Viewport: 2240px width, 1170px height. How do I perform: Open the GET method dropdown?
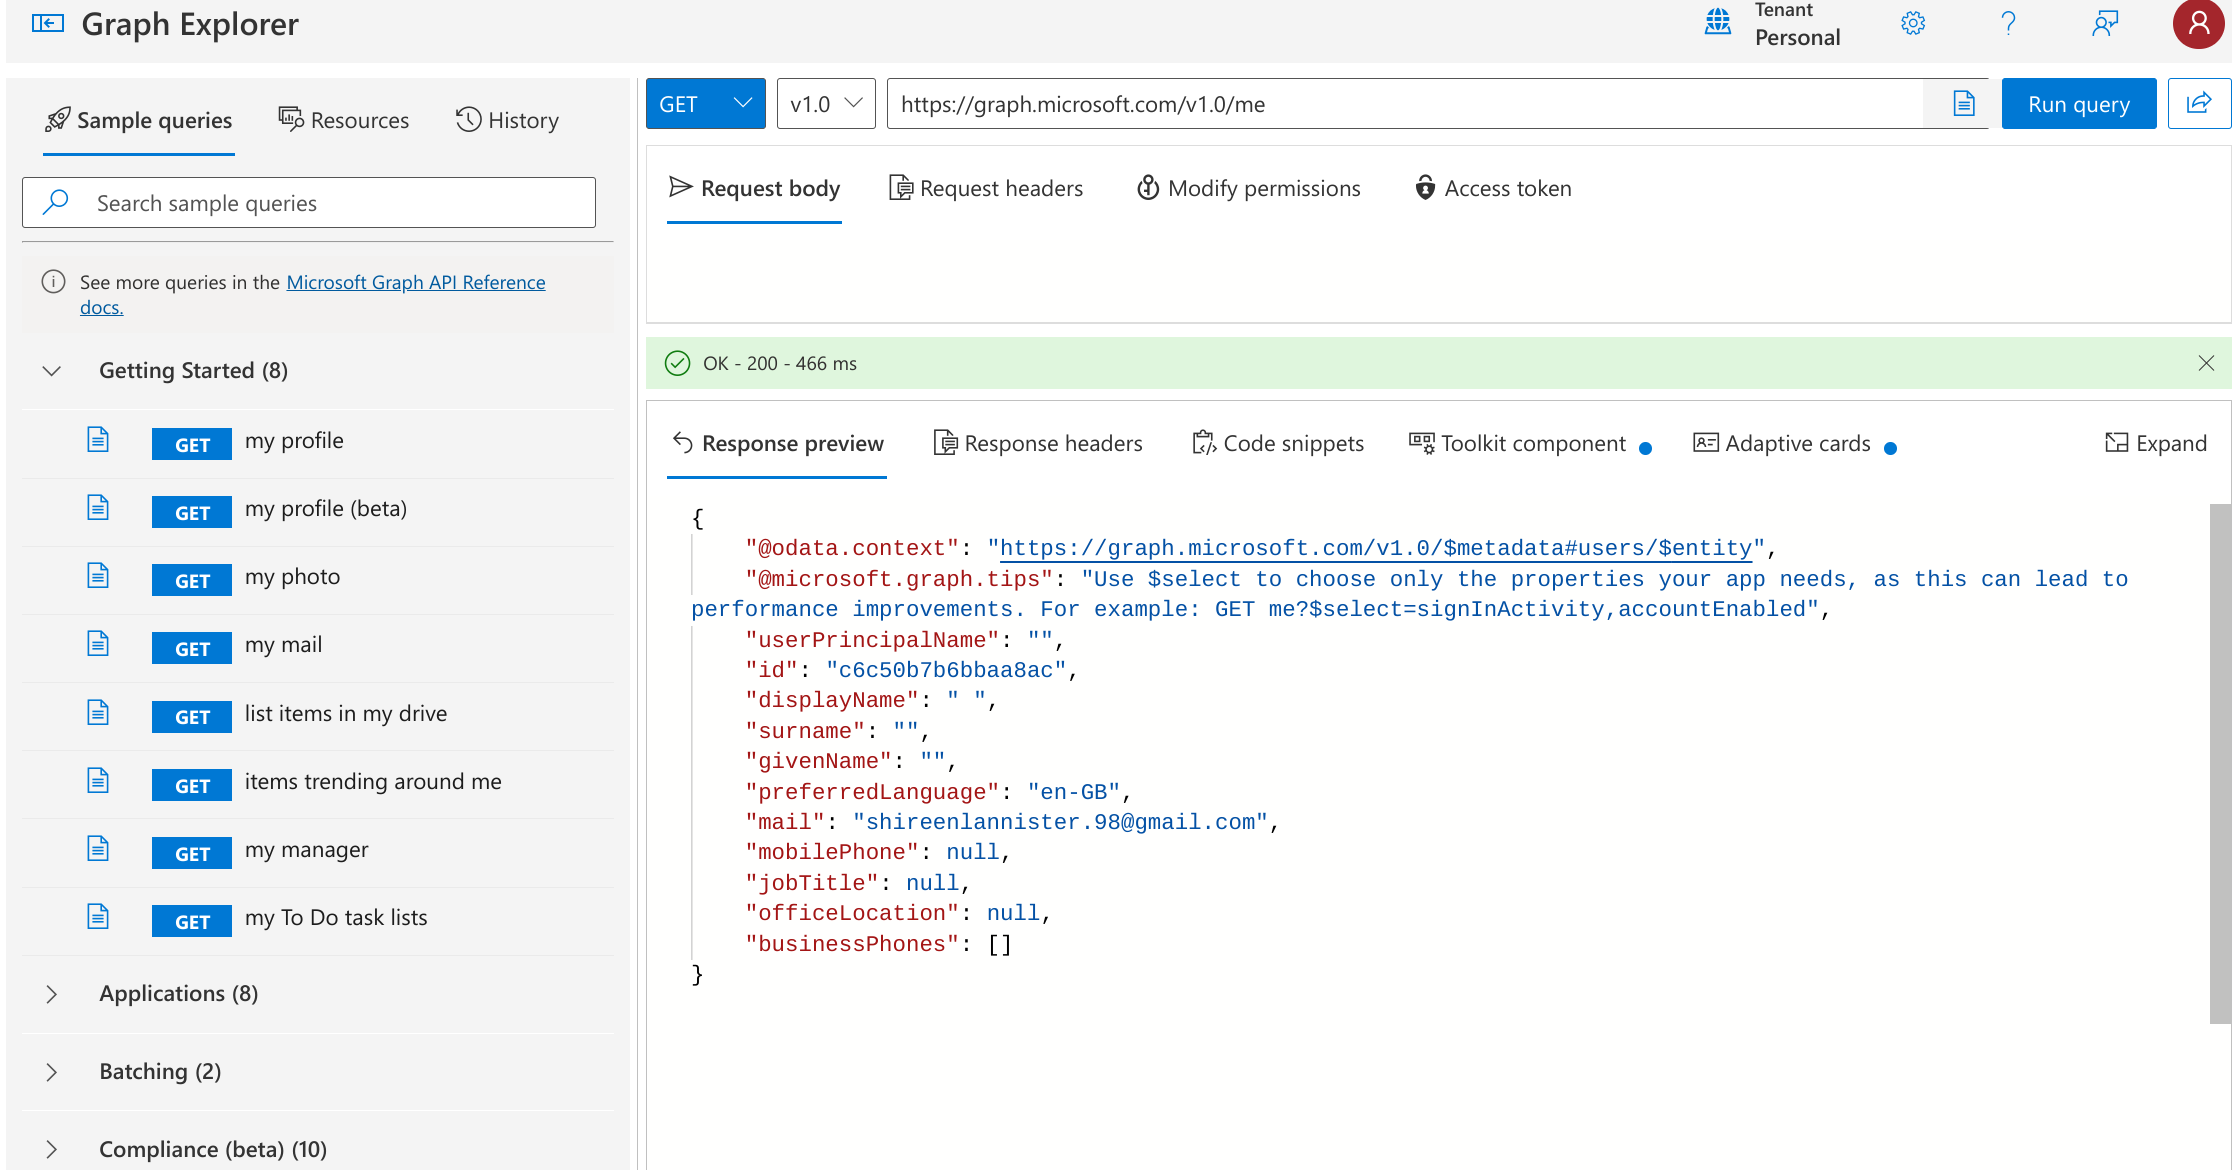click(x=705, y=103)
